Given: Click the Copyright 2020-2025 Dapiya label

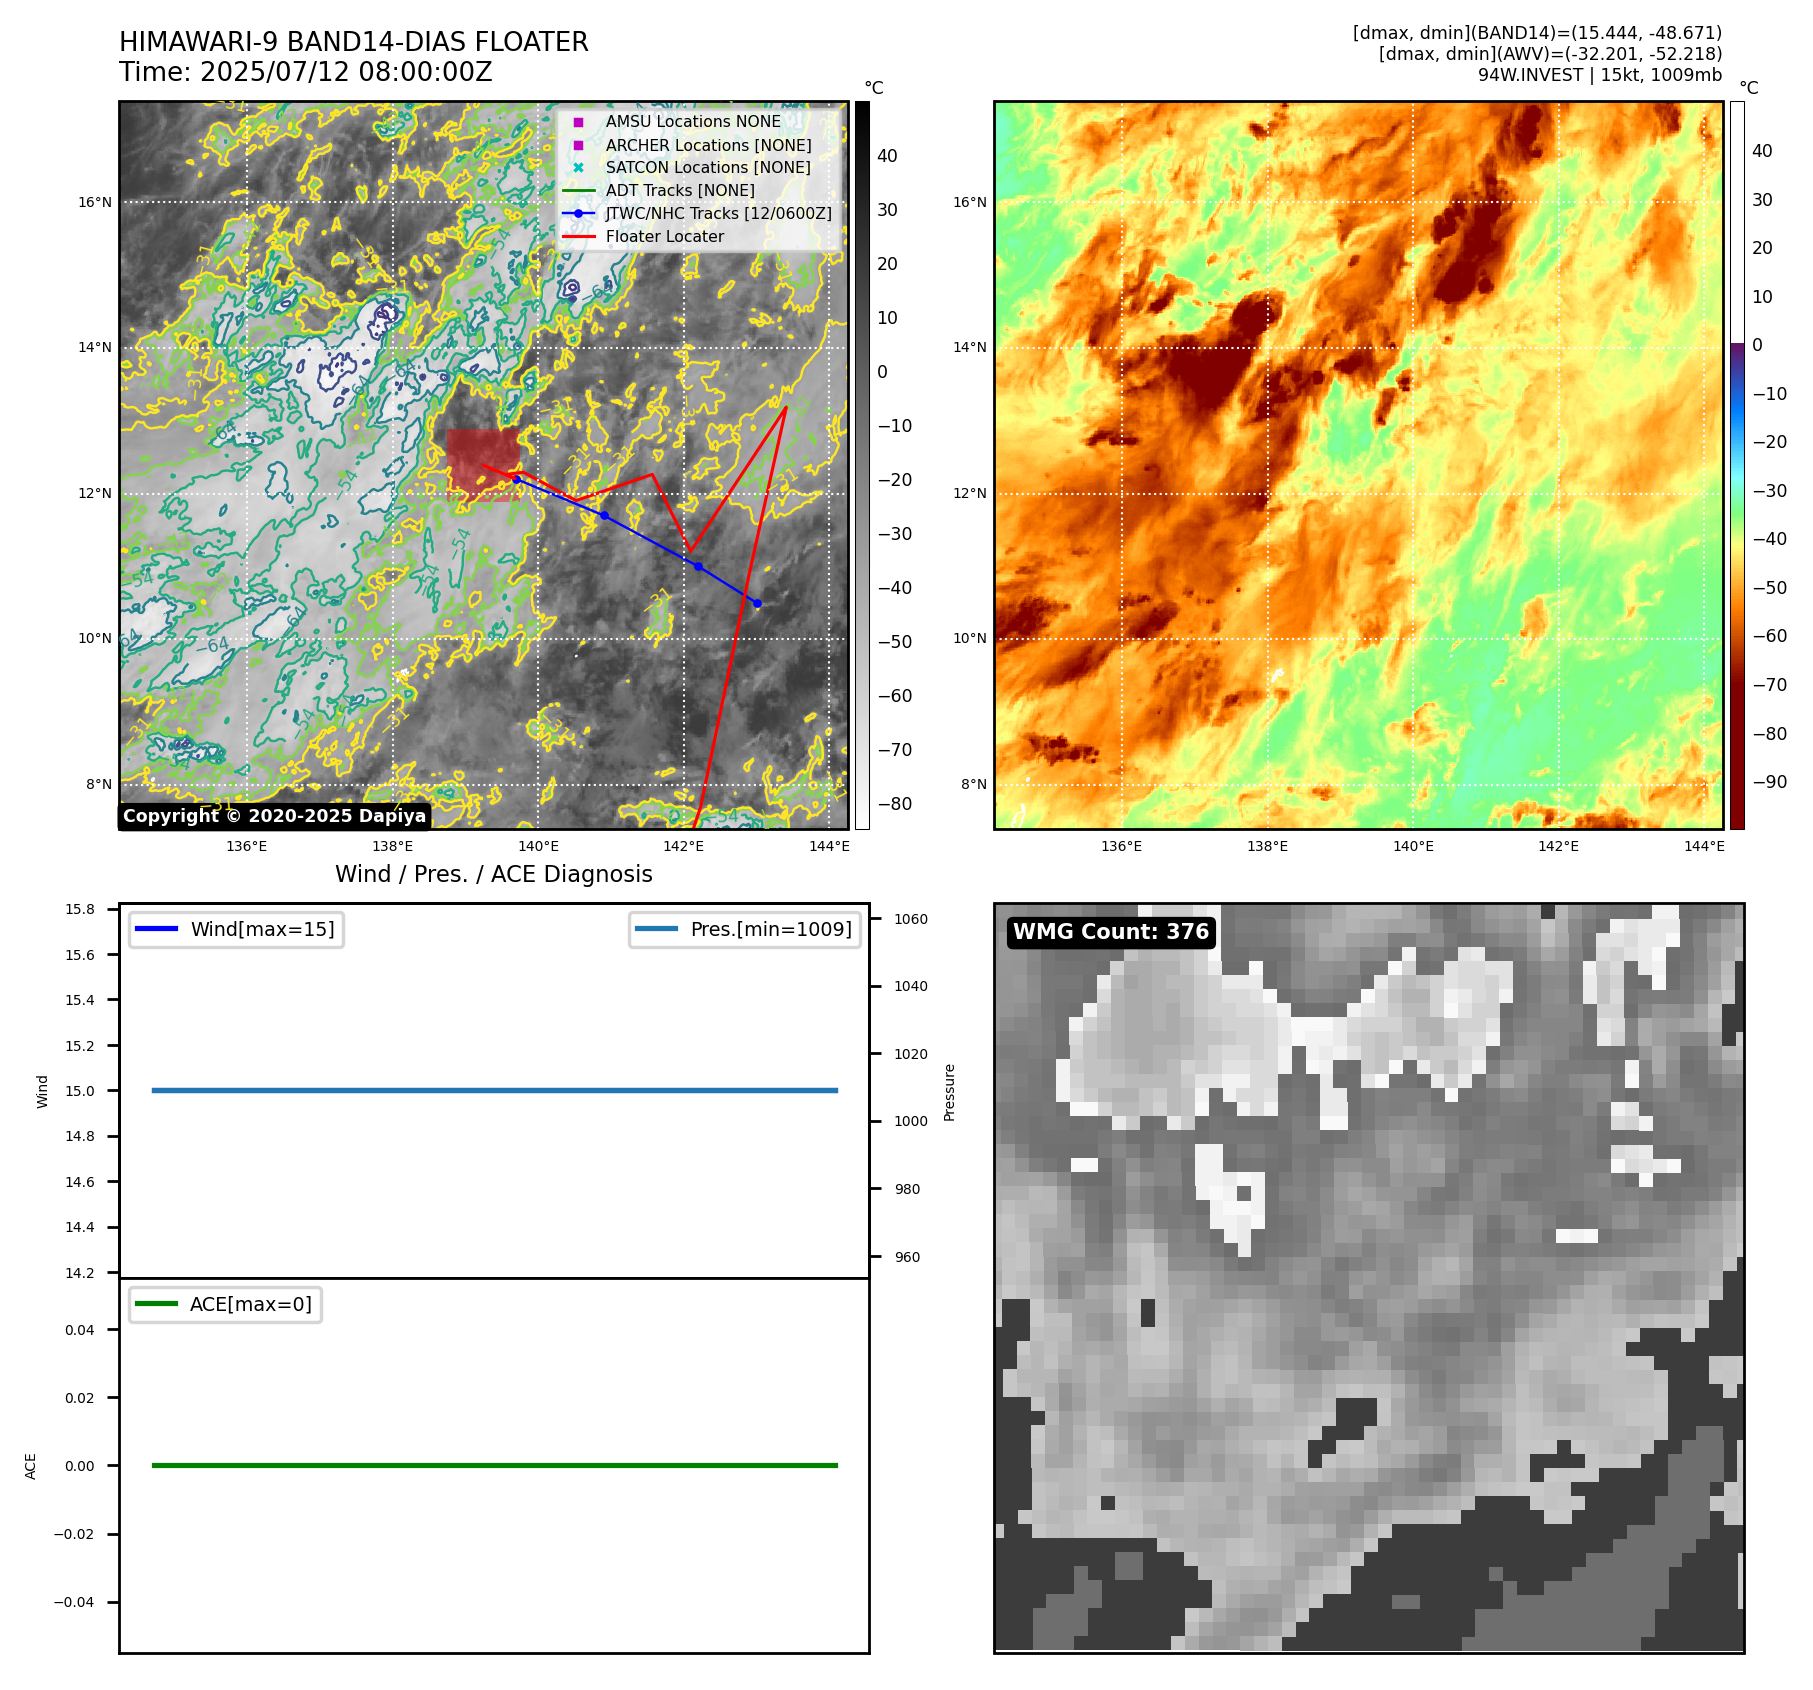Looking at the screenshot, I should [275, 816].
